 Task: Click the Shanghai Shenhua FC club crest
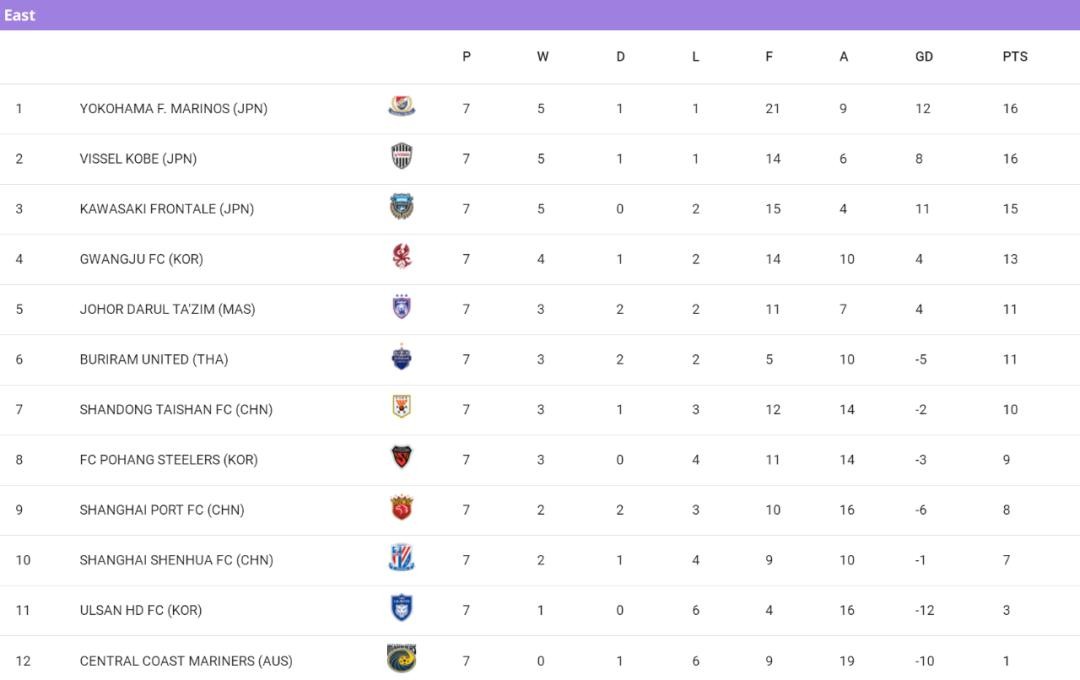402,559
